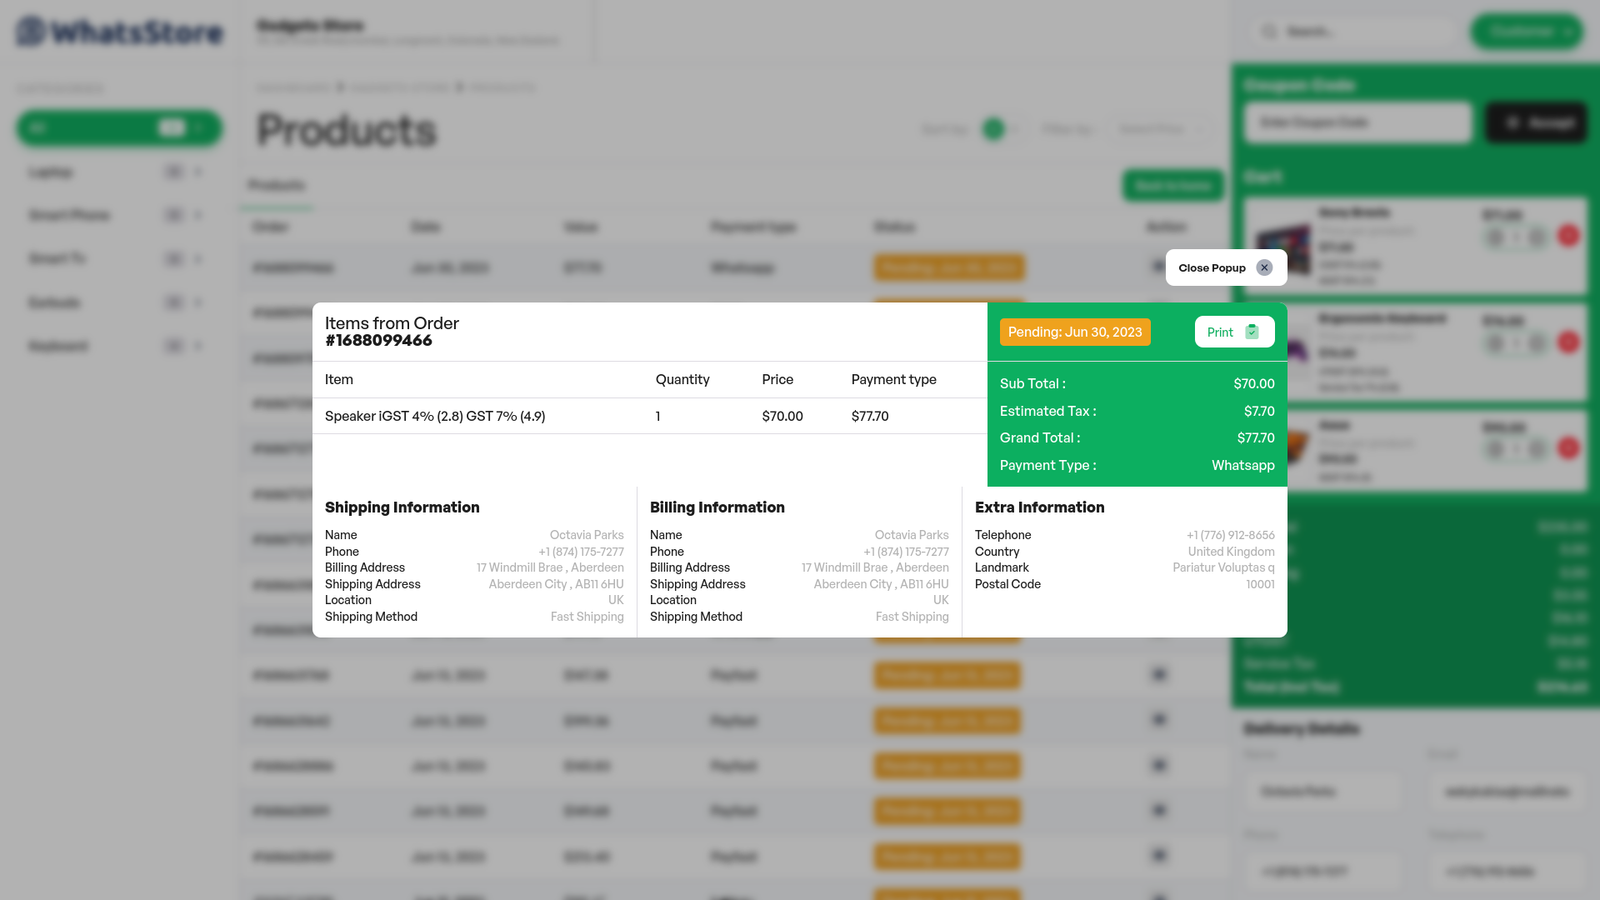The width and height of the screenshot is (1600, 900).
Task: Increase quantity of the first cart item
Action: (x=1537, y=237)
